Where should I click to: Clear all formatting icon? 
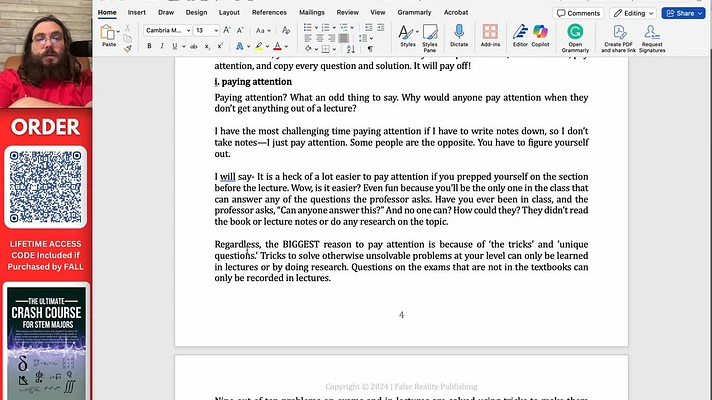tap(286, 30)
